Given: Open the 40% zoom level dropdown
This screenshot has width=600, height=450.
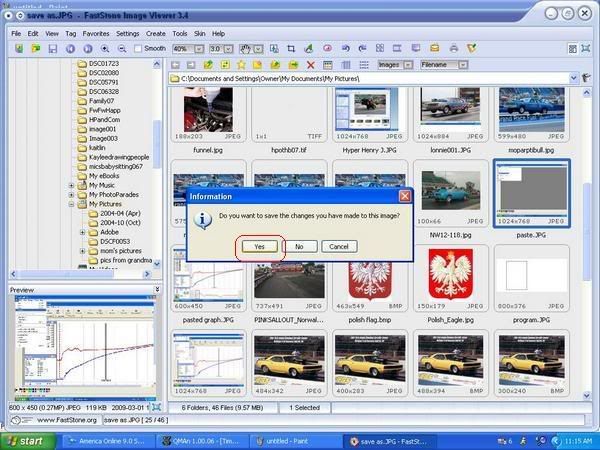Looking at the screenshot, I should coord(199,49).
